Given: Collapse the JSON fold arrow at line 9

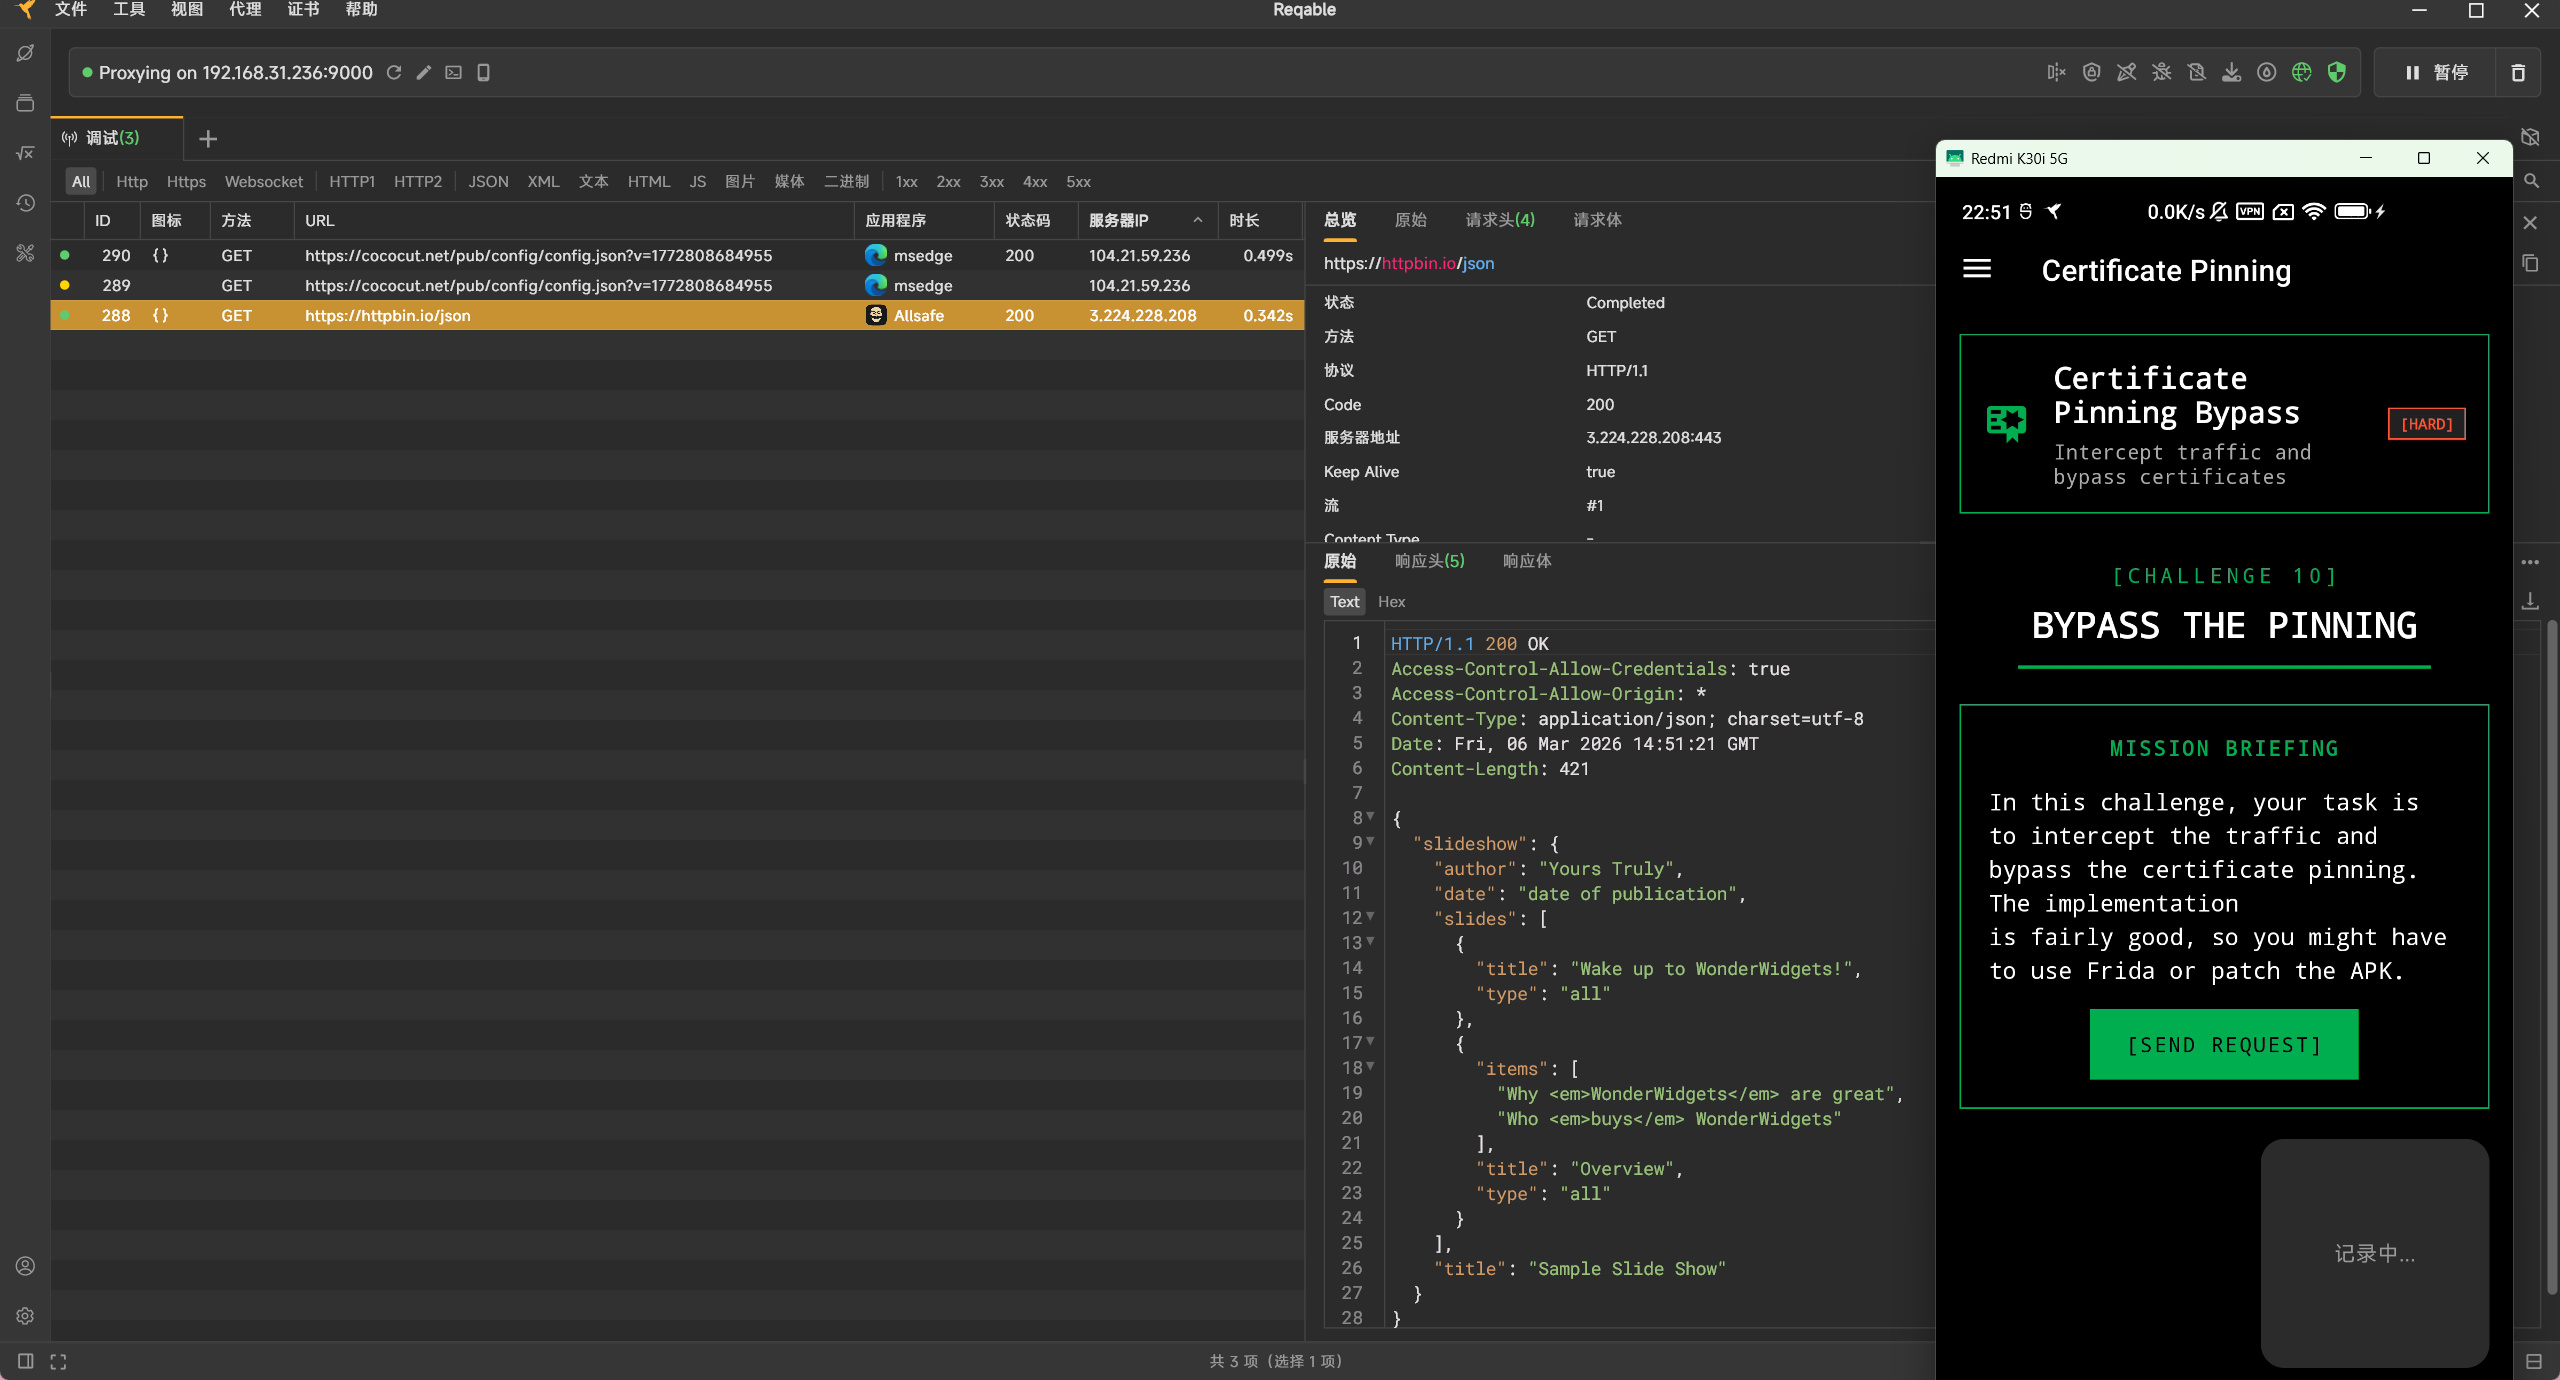Looking at the screenshot, I should coord(1370,841).
